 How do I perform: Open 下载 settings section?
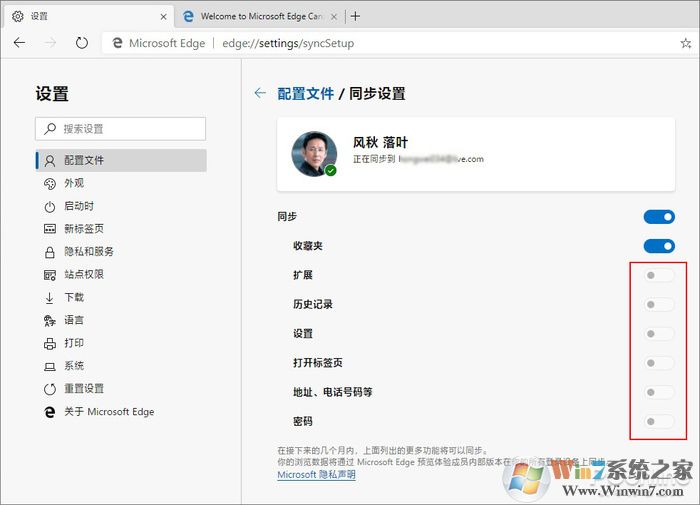121,298
